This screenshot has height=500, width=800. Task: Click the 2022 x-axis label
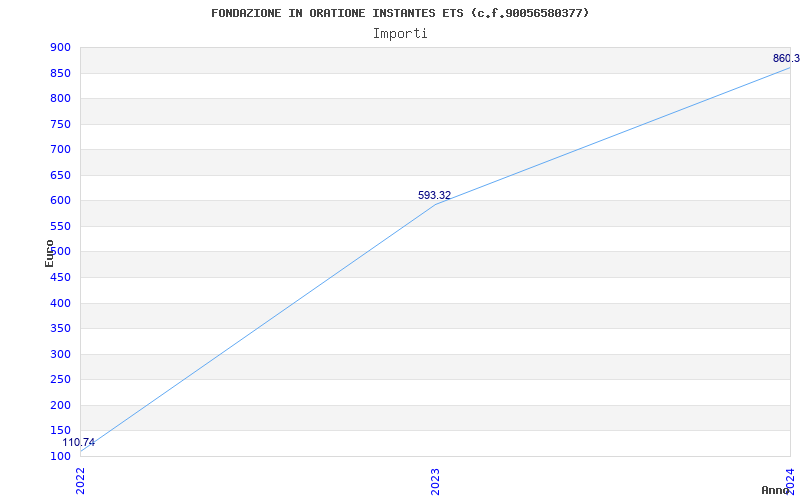(81, 481)
